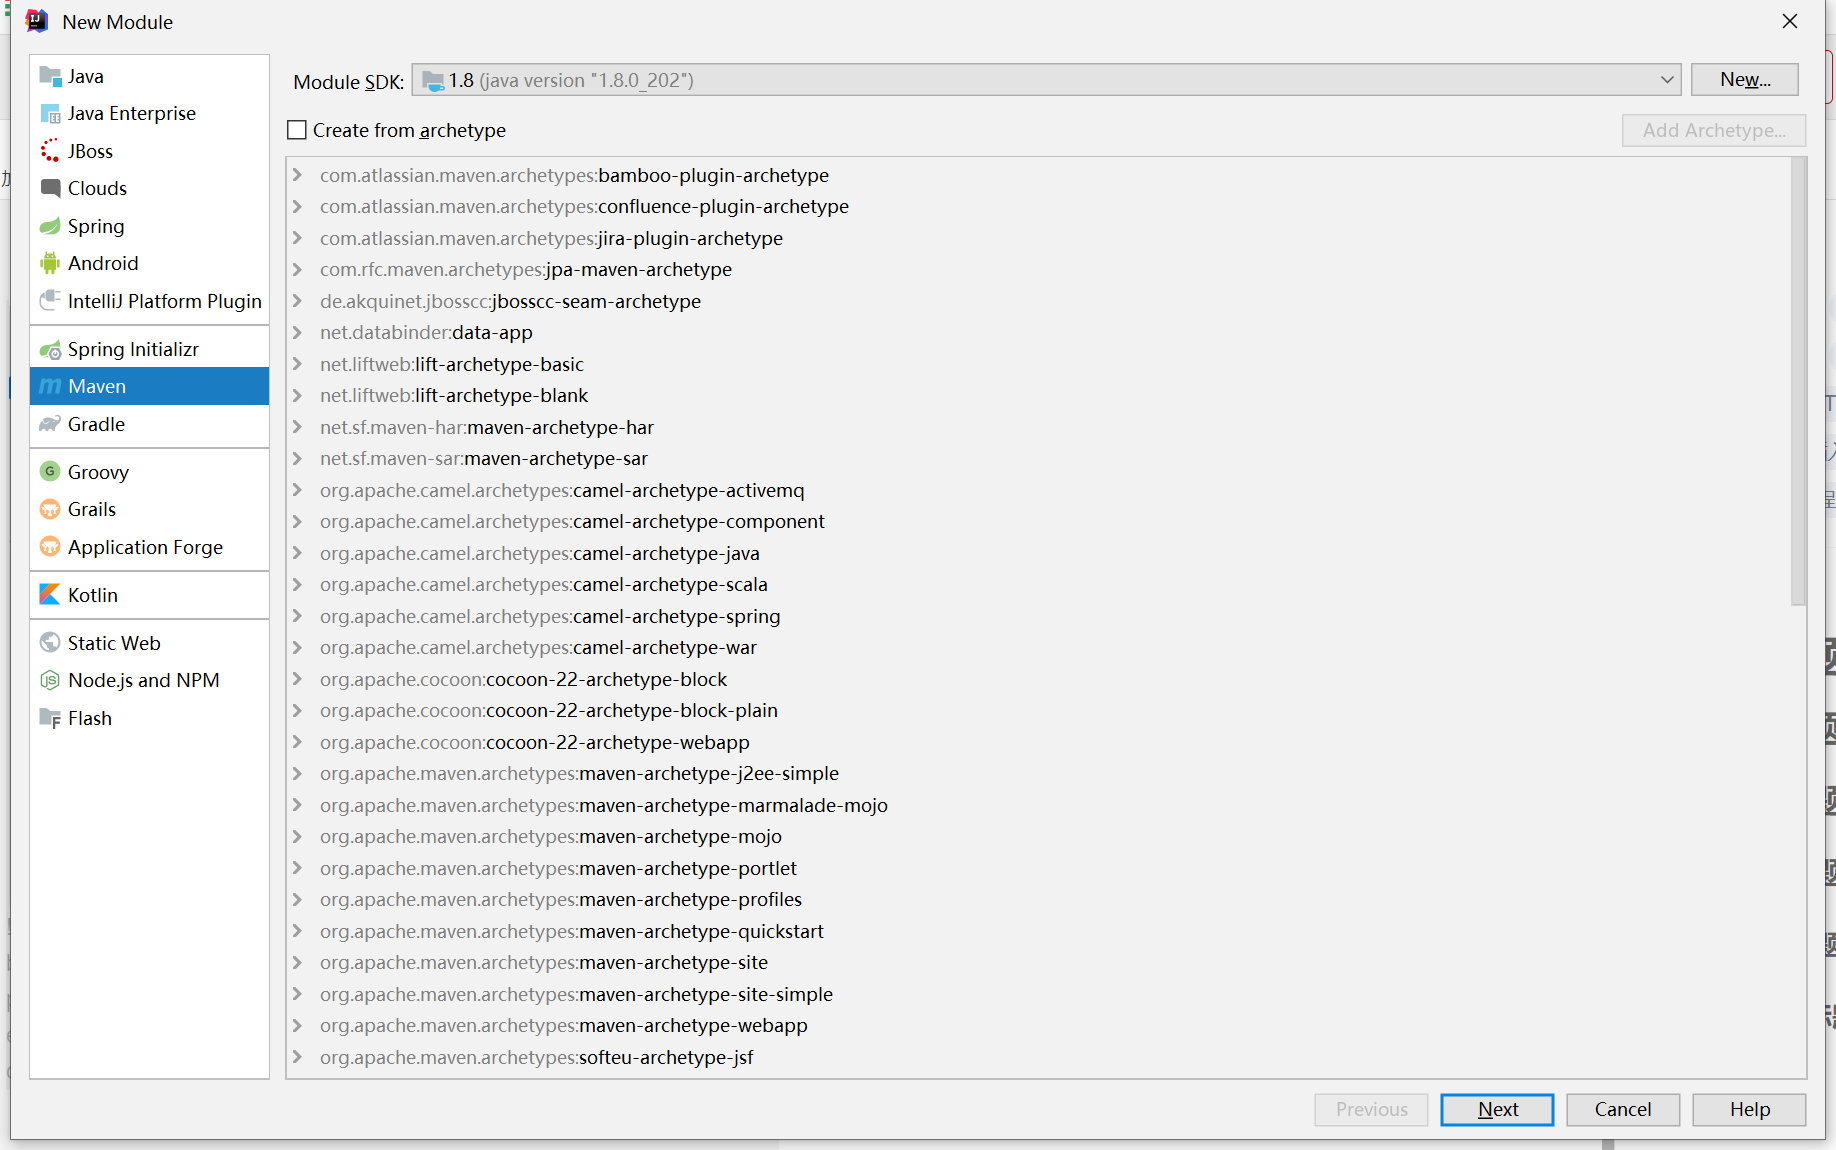Select camel-archetype-scala row
Screen dimensions: 1836x1150
(1038, 584)
